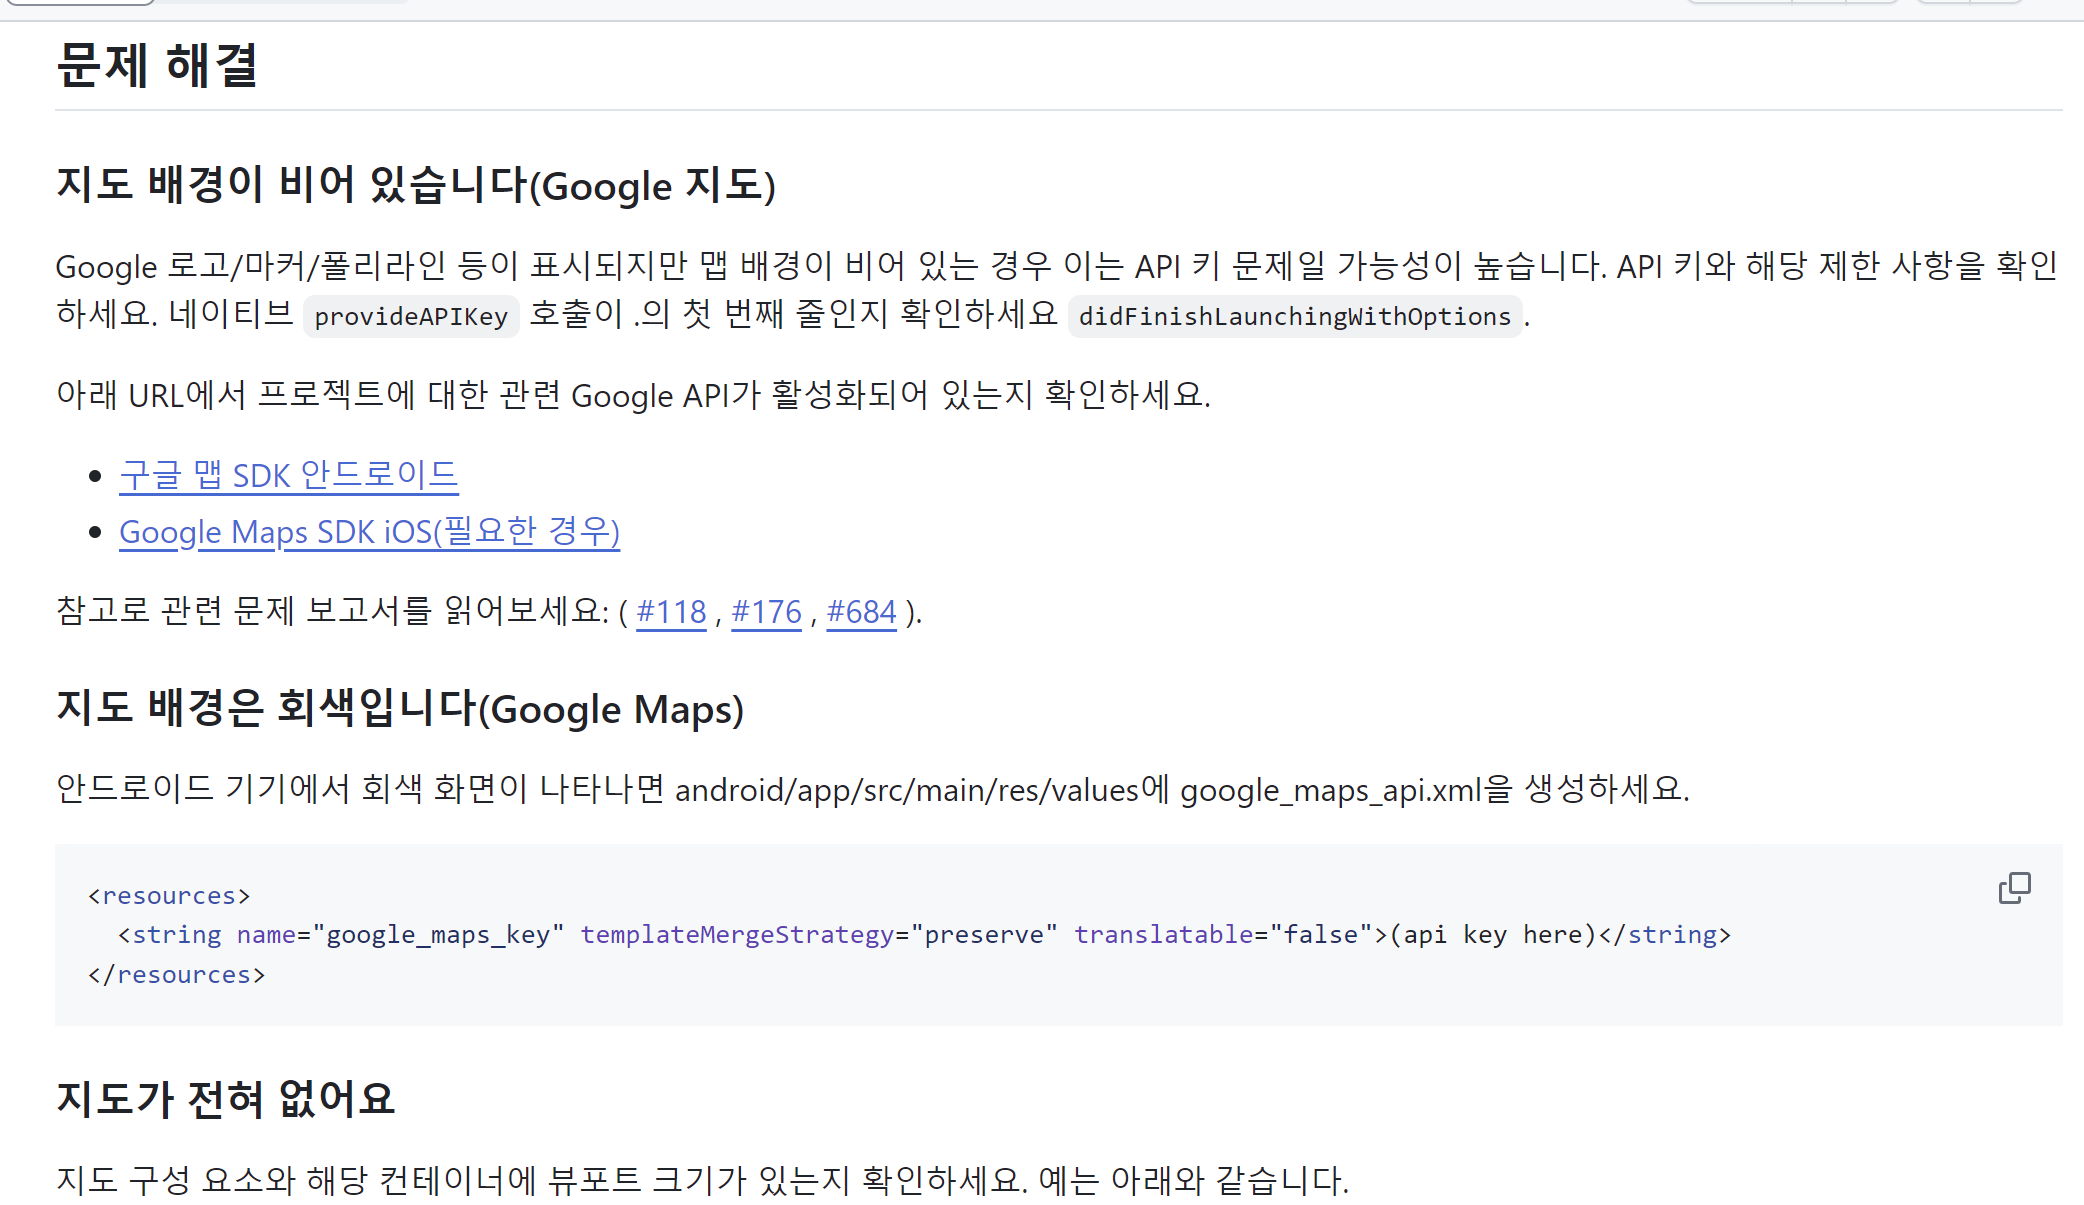Viewport: 2084px width, 1205px height.
Task: Click paragraph starting Google 로고/마커/폴리라인 등이
Action: click(x=1056, y=290)
